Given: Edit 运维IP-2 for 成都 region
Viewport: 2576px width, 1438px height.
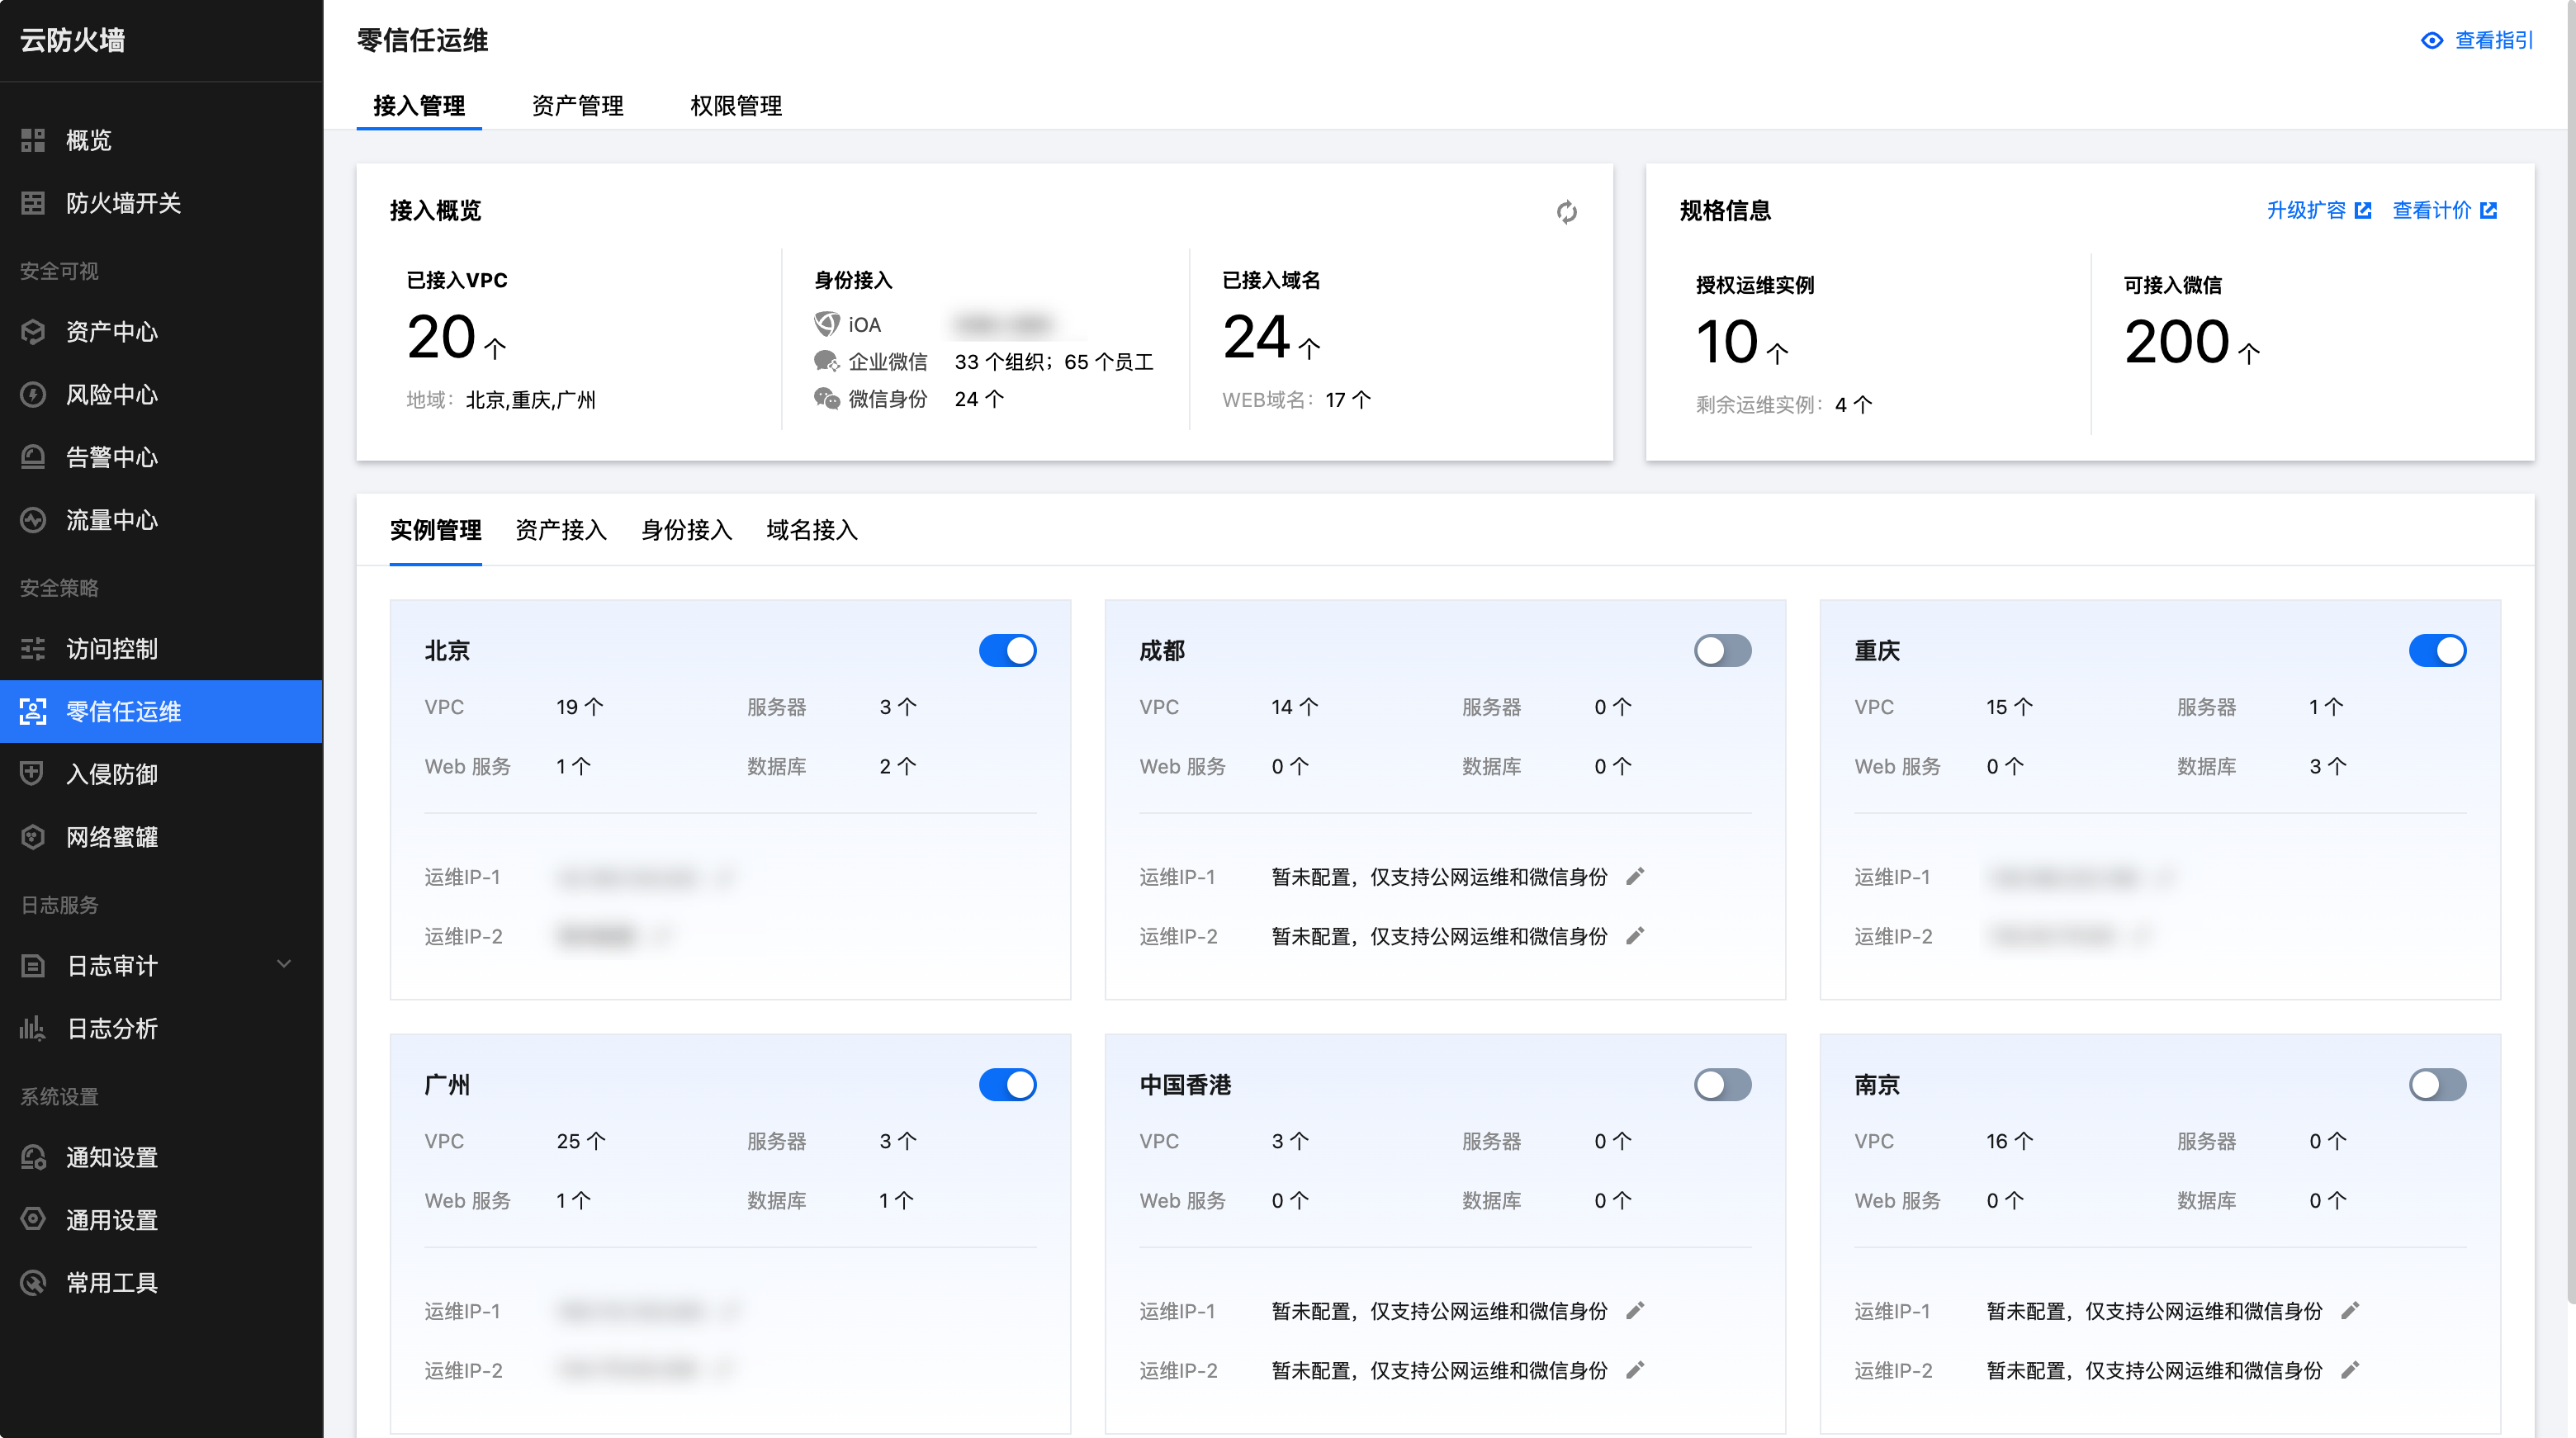Looking at the screenshot, I should coord(1635,936).
